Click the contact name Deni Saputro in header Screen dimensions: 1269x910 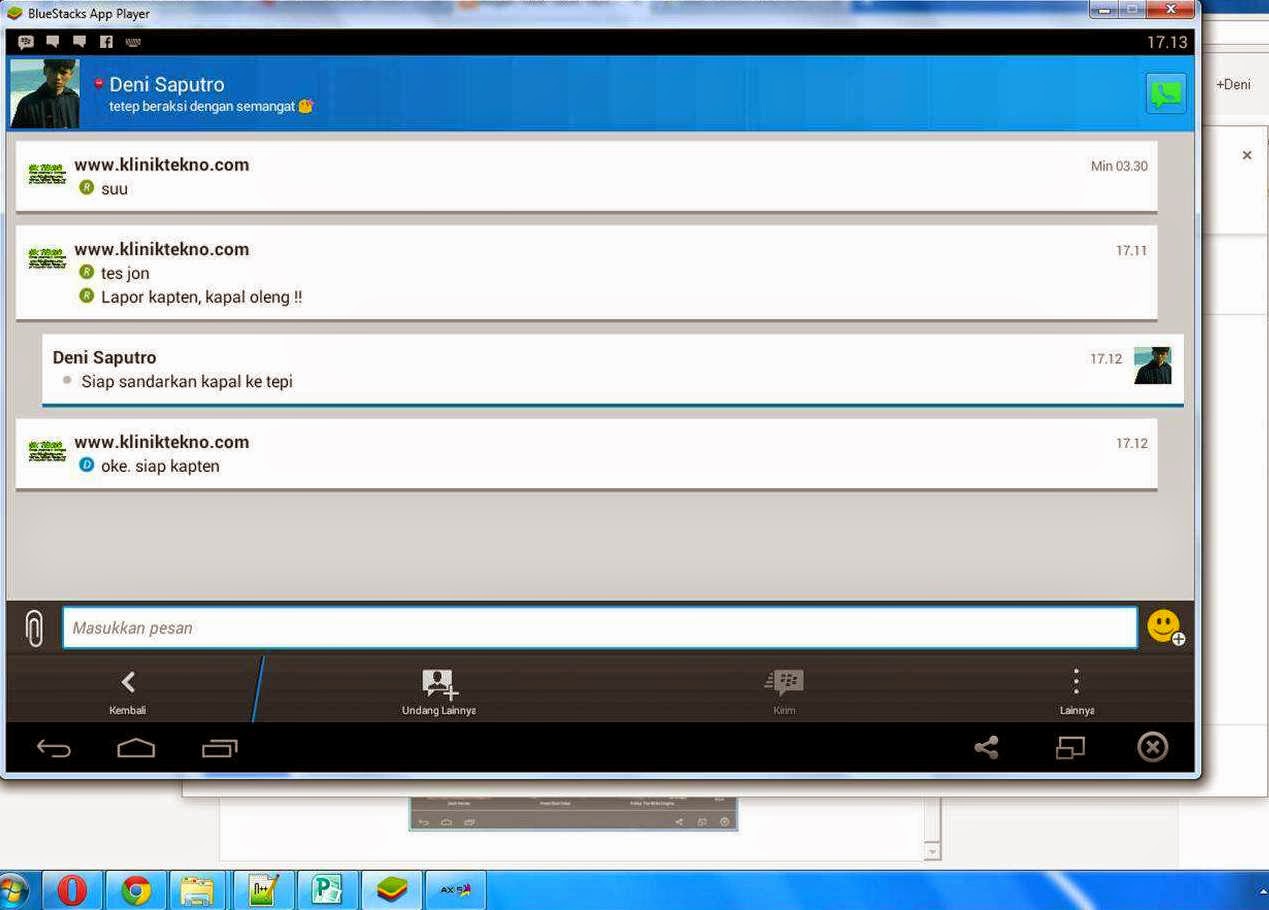pos(167,84)
